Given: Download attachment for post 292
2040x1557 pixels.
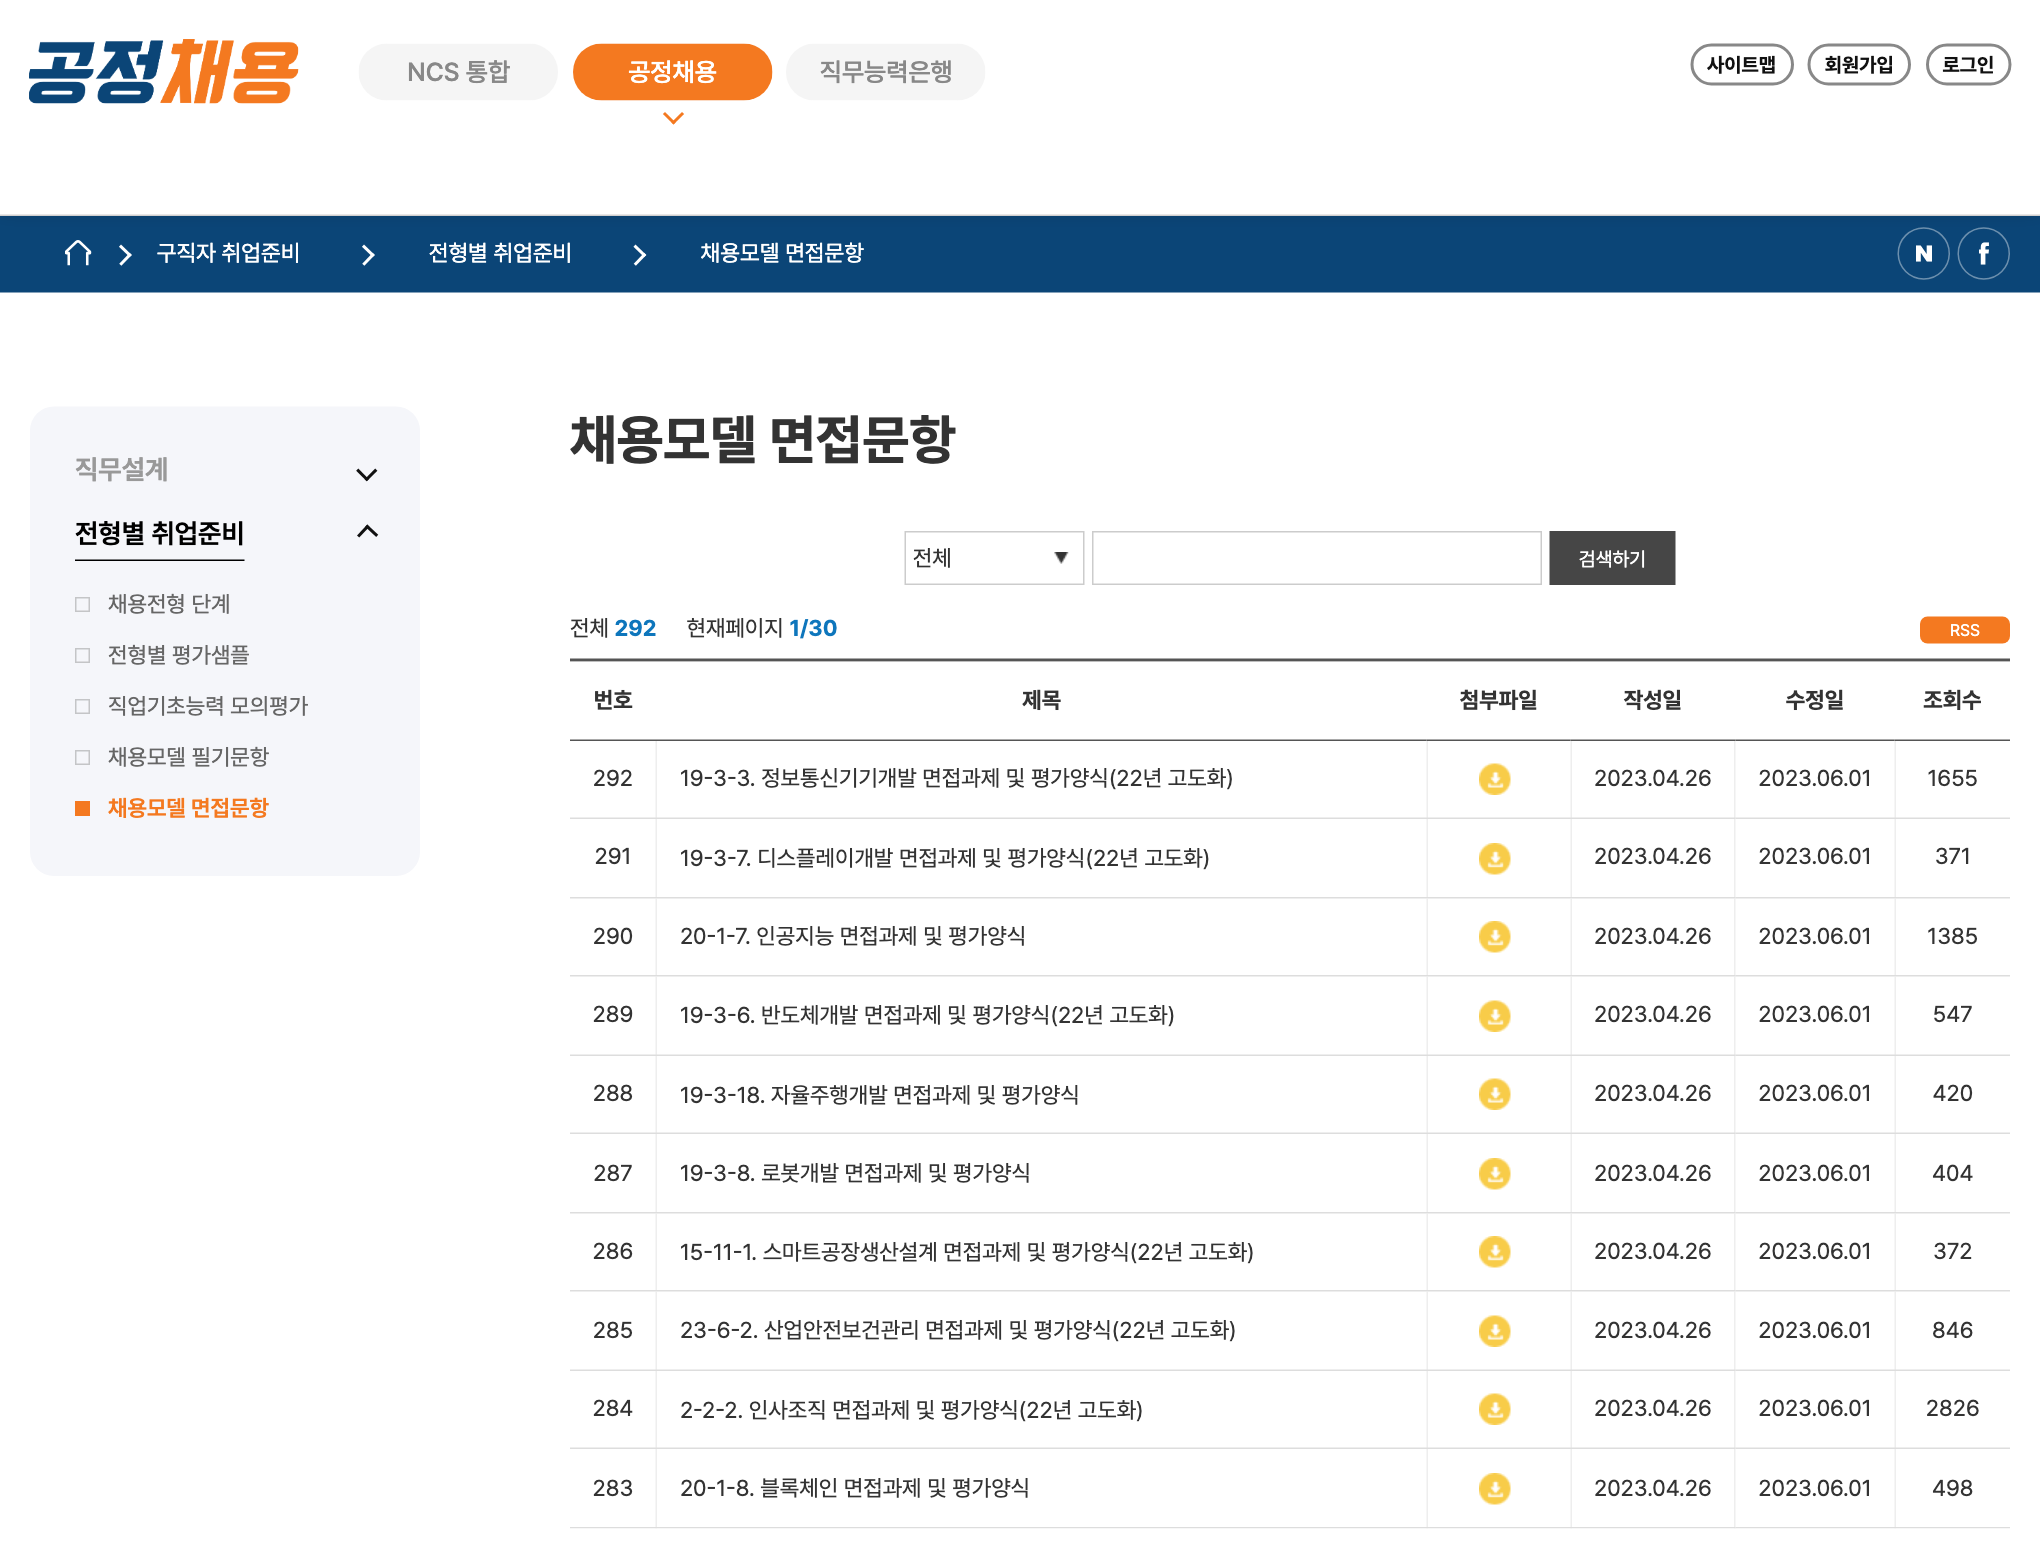Looking at the screenshot, I should pyautogui.click(x=1494, y=779).
